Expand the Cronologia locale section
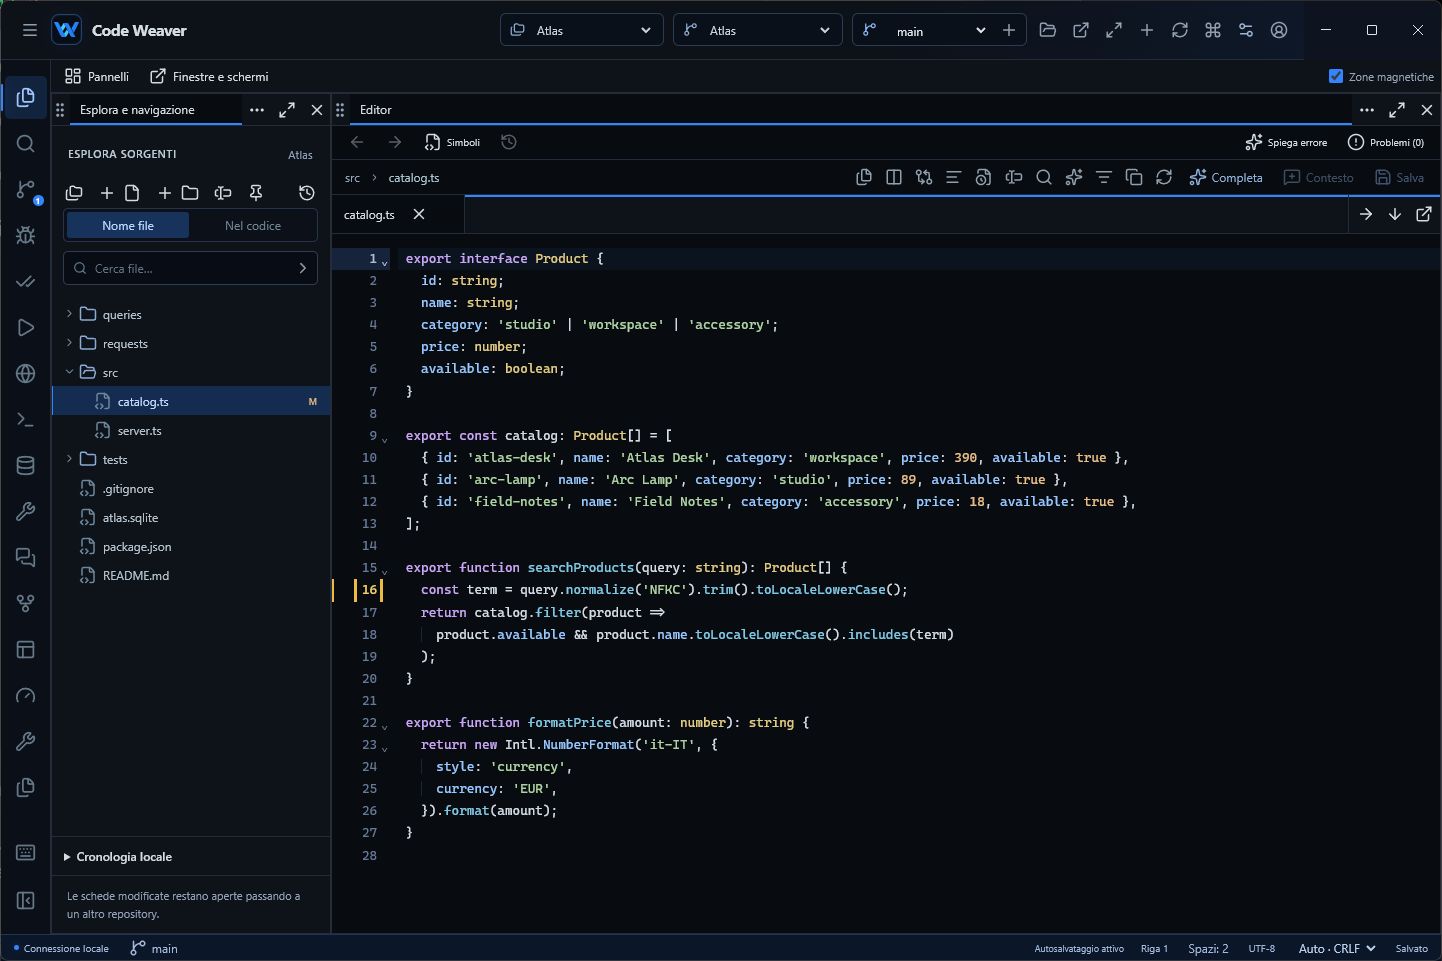The image size is (1442, 961). [118, 857]
